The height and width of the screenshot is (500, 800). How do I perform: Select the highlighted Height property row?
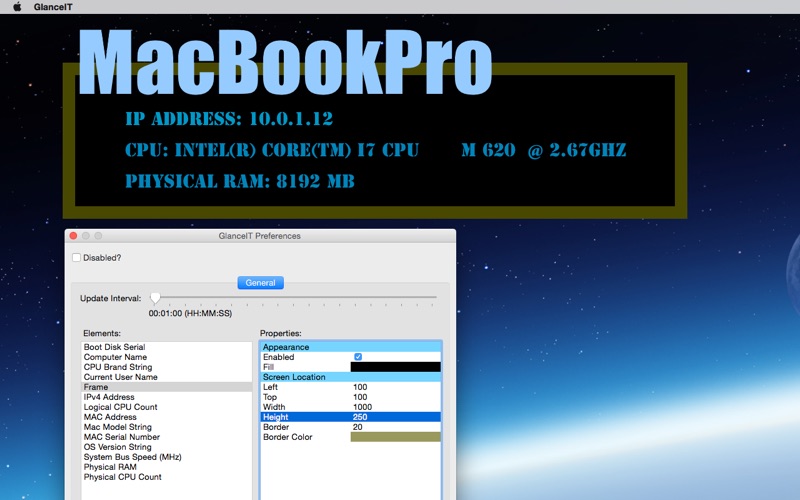click(x=351, y=417)
